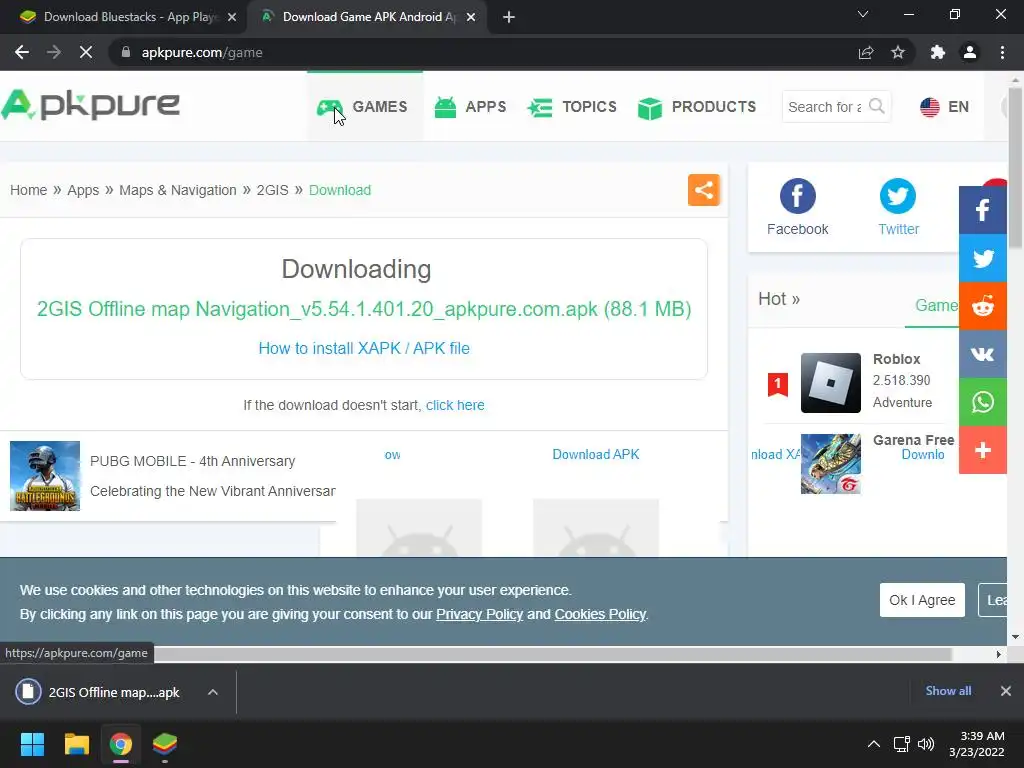
Task: Click the APKPure logo
Action: 90,105
